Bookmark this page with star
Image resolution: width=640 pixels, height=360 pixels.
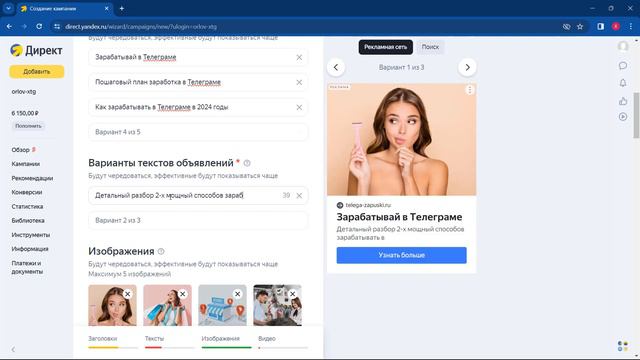580,27
